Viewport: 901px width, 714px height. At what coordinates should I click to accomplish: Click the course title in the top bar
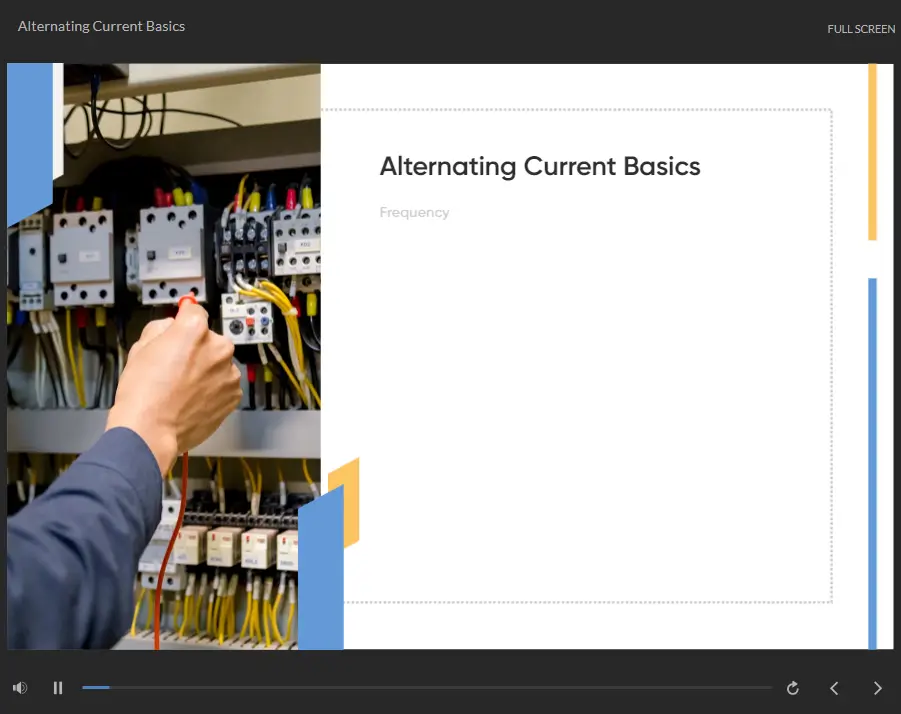tap(101, 26)
